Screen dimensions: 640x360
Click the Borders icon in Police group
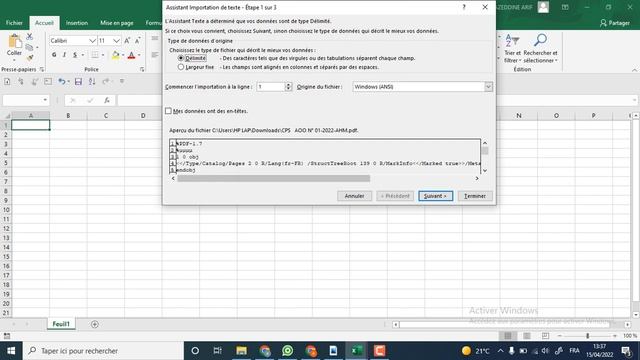95,55
